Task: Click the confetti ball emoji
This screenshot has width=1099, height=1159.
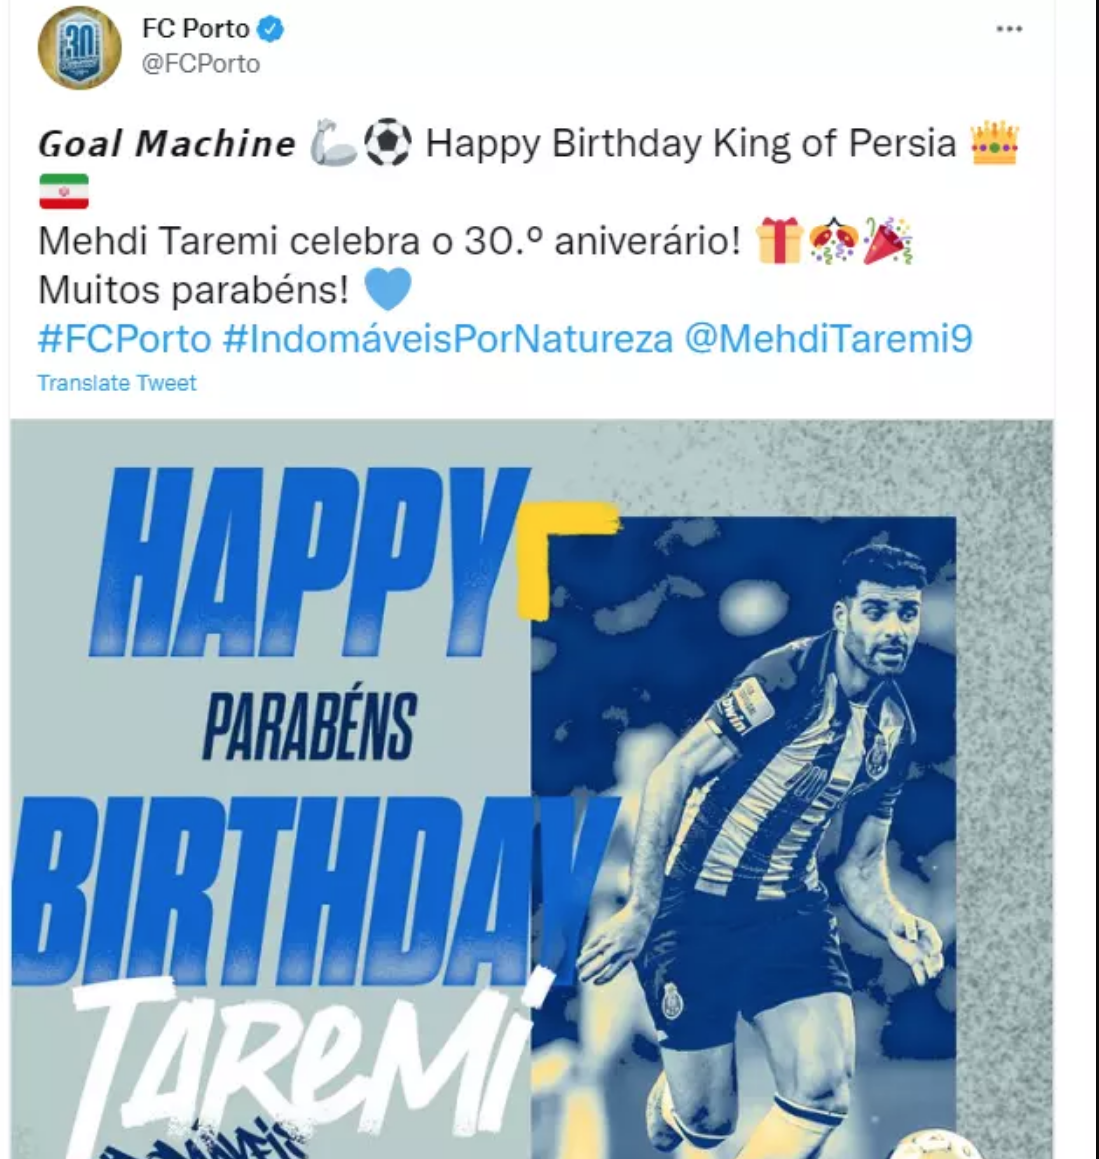Action: click(x=834, y=241)
